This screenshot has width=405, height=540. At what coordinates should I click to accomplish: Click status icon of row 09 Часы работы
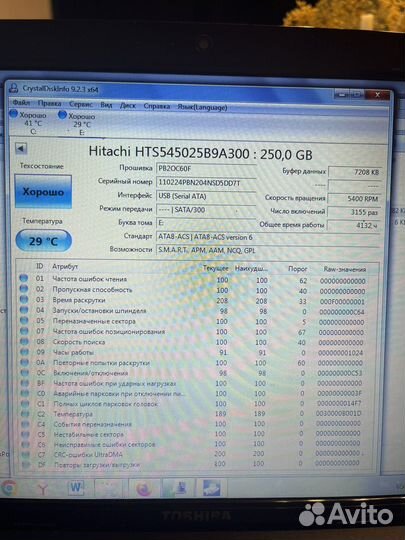click(24, 352)
